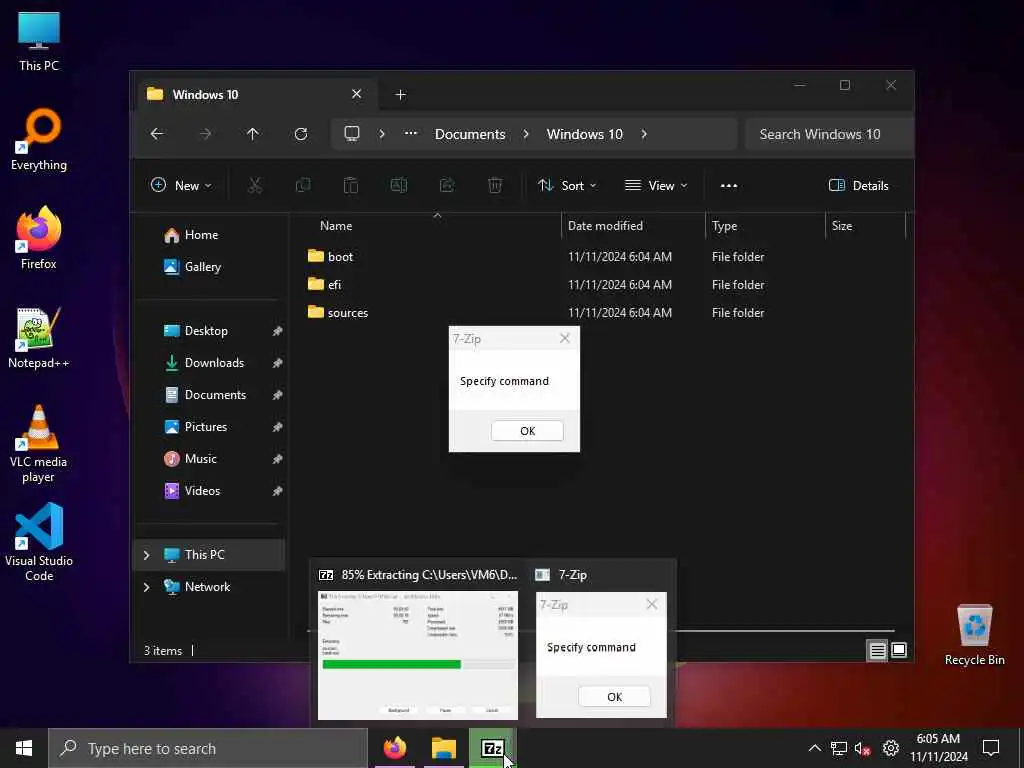Expand This PC tree node
Viewport: 1024px width, 768px height.
point(146,555)
